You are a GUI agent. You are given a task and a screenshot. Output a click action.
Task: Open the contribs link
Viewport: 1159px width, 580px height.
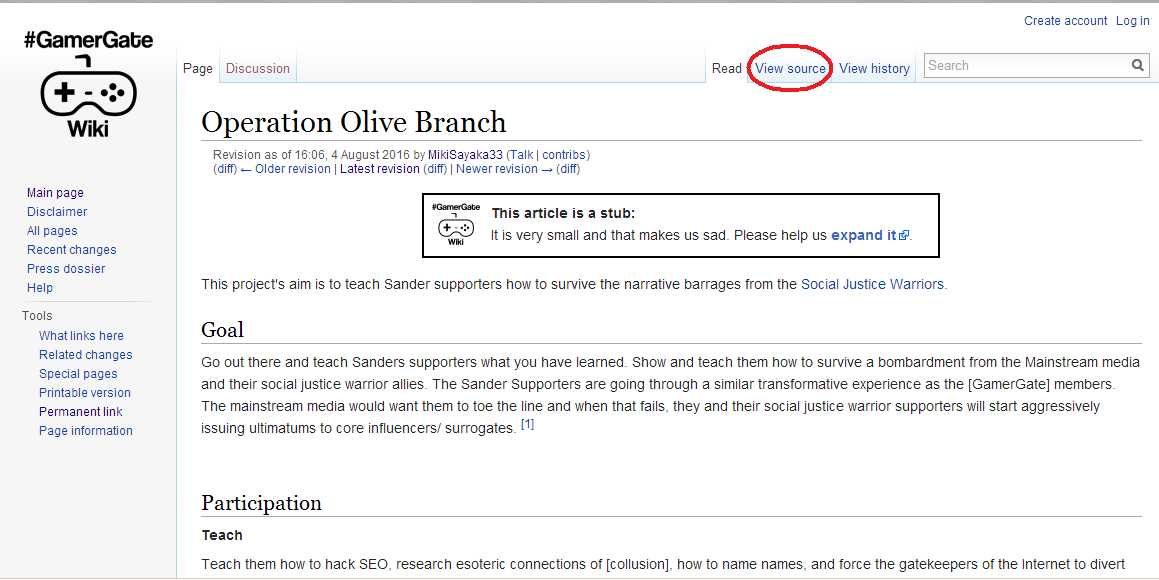click(564, 155)
